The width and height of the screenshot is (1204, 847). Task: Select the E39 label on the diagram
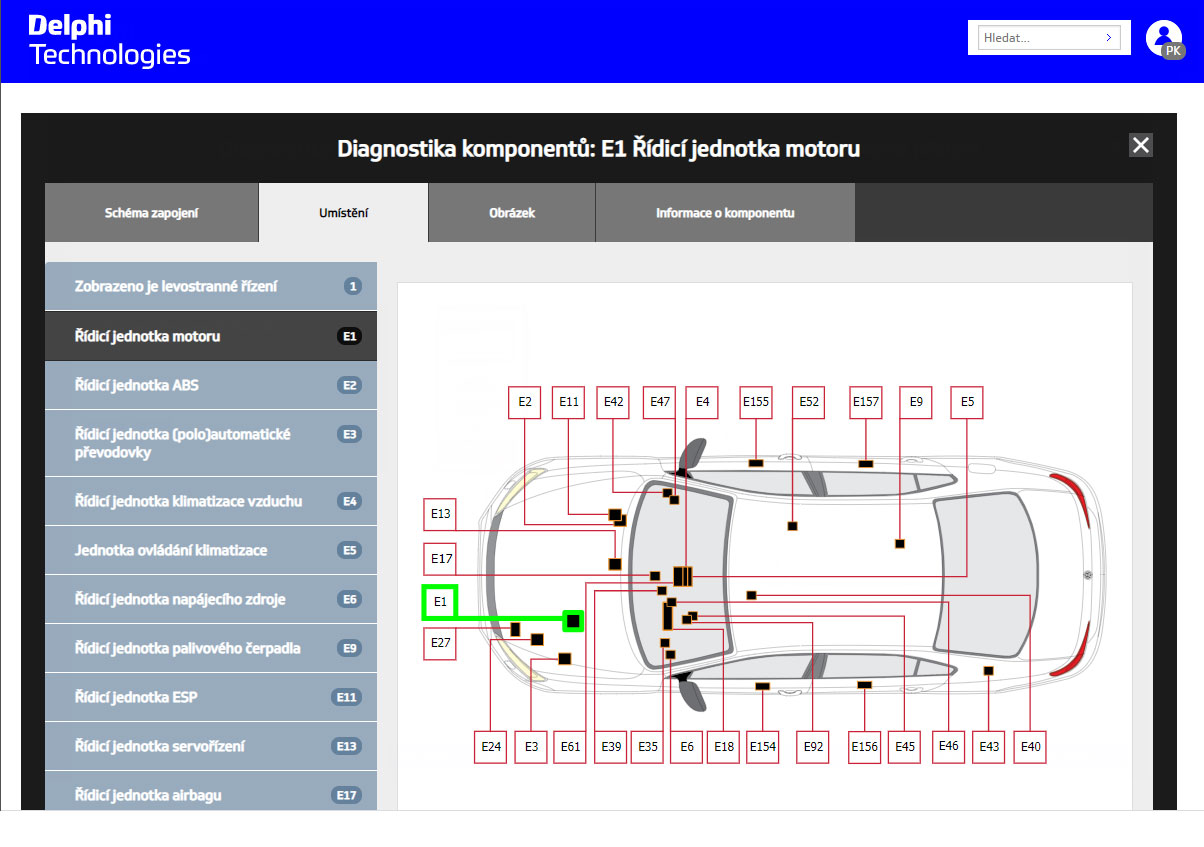[611, 747]
